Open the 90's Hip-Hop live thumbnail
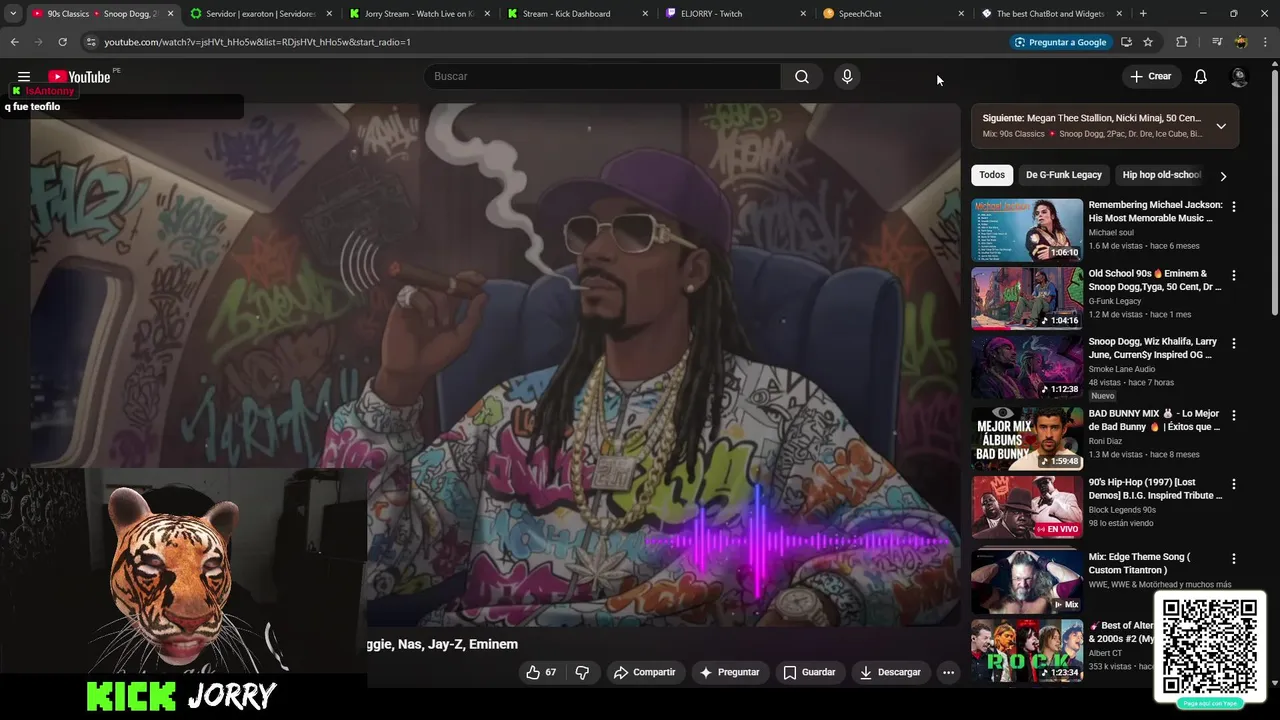The height and width of the screenshot is (720, 1280). pyautogui.click(x=1027, y=507)
